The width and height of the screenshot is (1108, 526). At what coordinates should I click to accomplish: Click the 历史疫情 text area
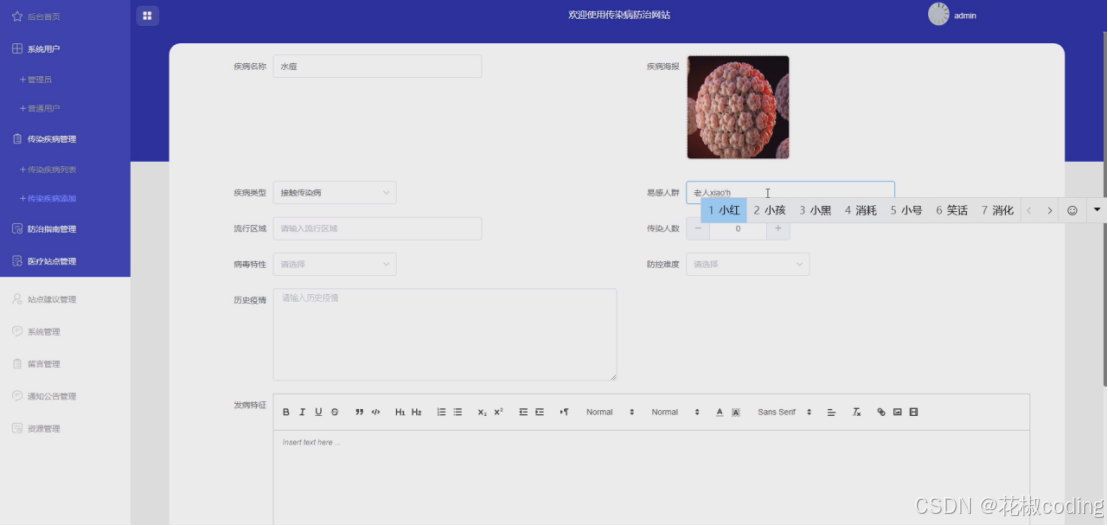(445, 334)
